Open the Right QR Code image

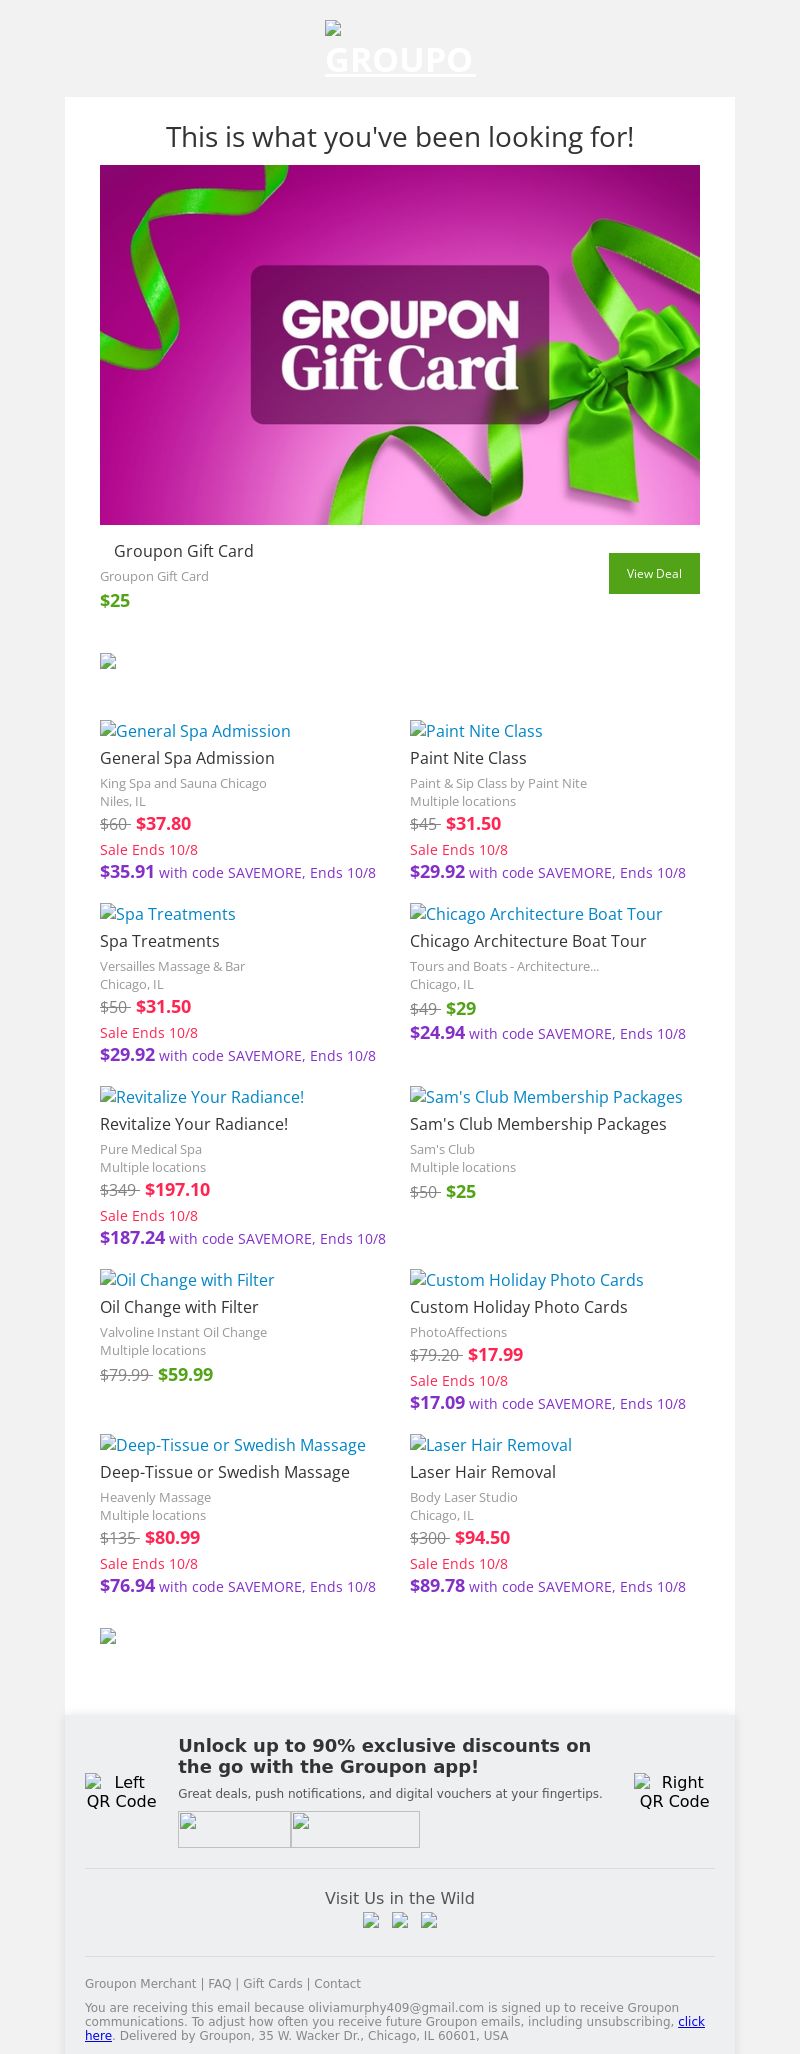[x=674, y=1791]
